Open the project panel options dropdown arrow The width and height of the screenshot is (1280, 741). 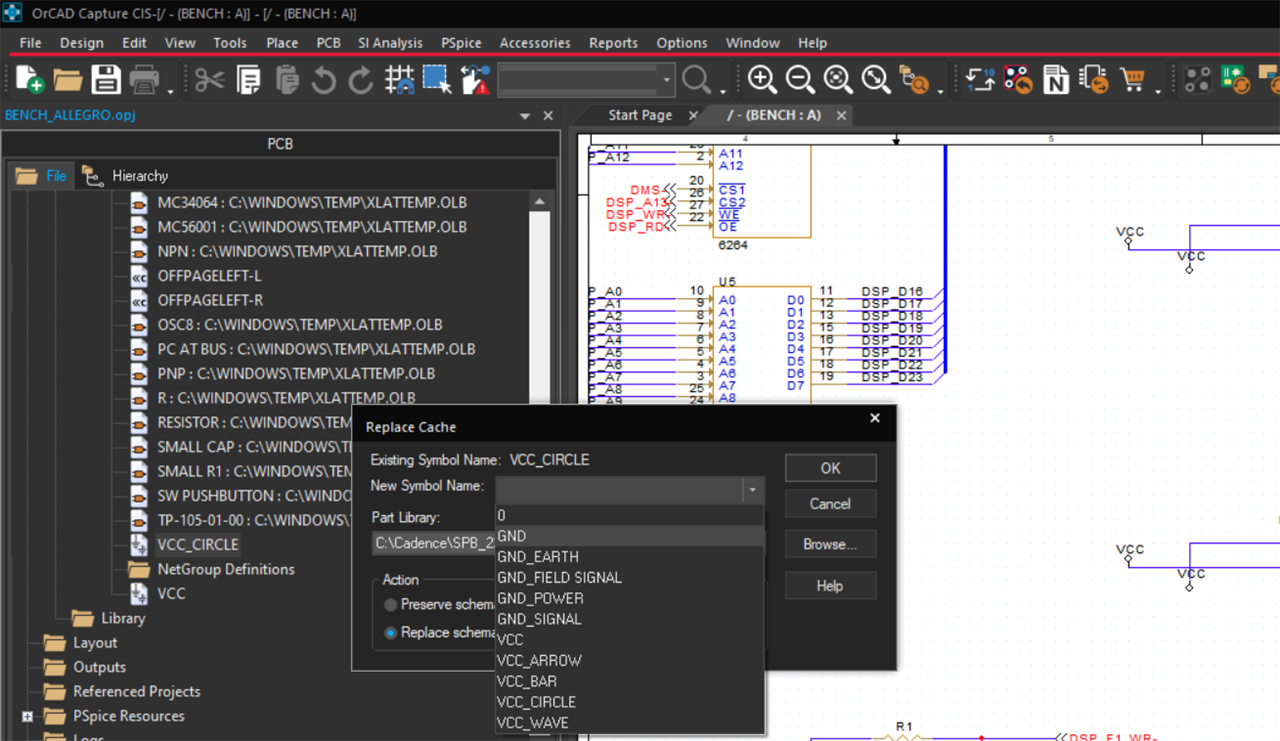tap(525, 116)
